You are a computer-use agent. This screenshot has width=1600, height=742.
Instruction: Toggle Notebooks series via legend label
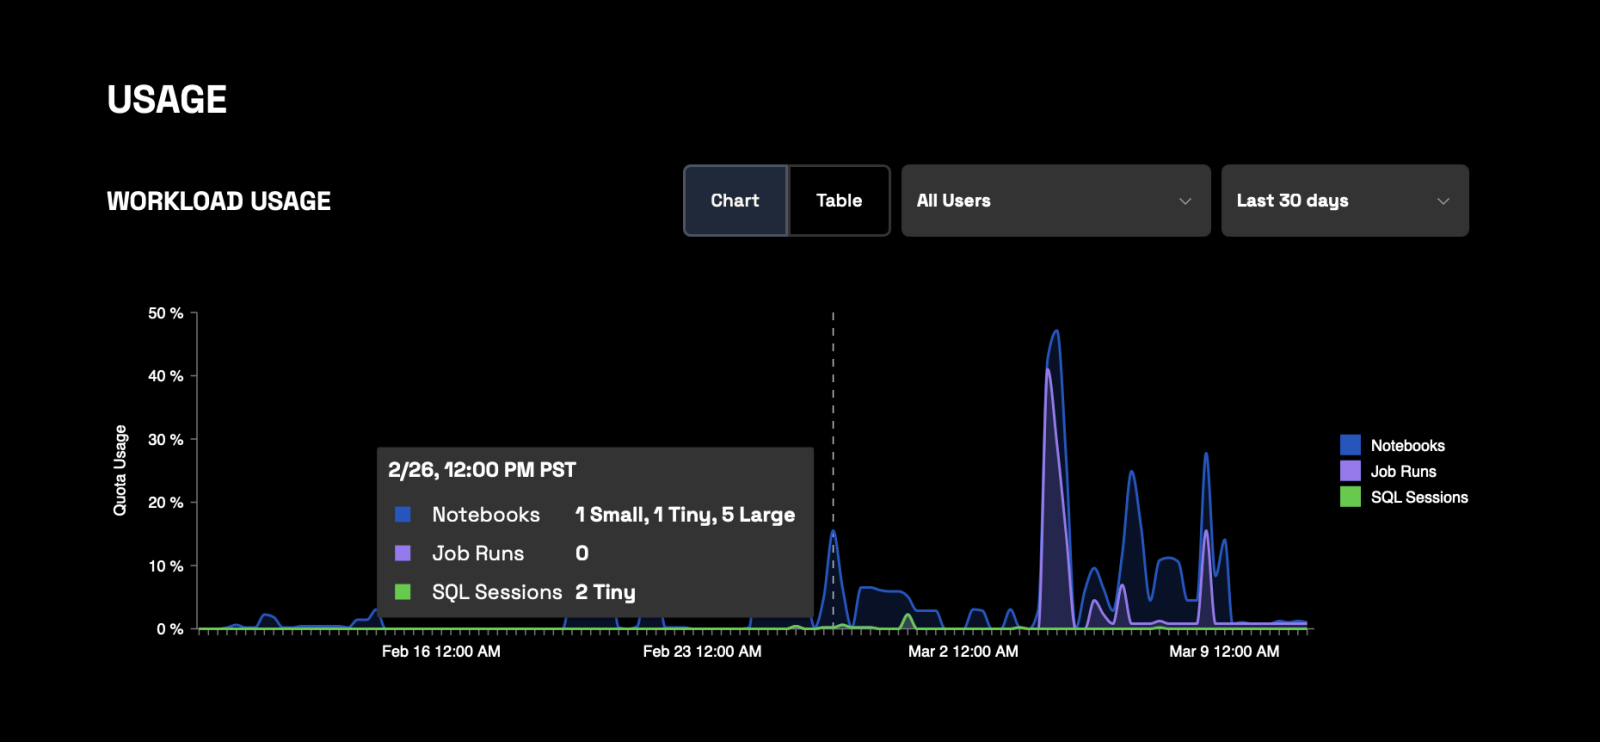1407,446
